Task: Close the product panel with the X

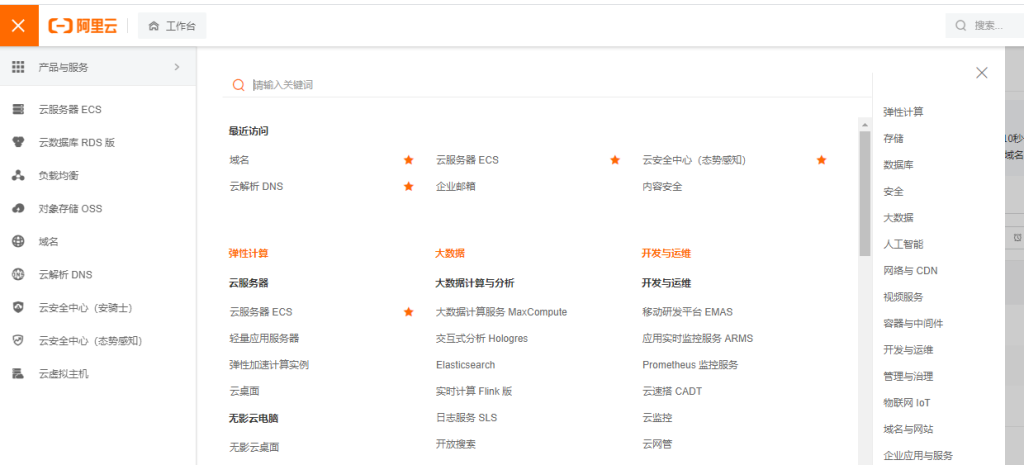Action: point(982,72)
